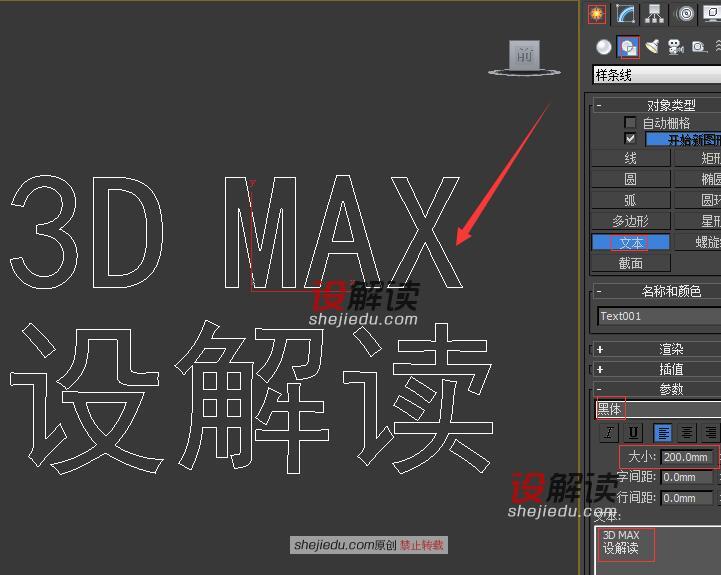Select the Space Warps wave icon
721x575 pixels.
pyautogui.click(x=718, y=46)
